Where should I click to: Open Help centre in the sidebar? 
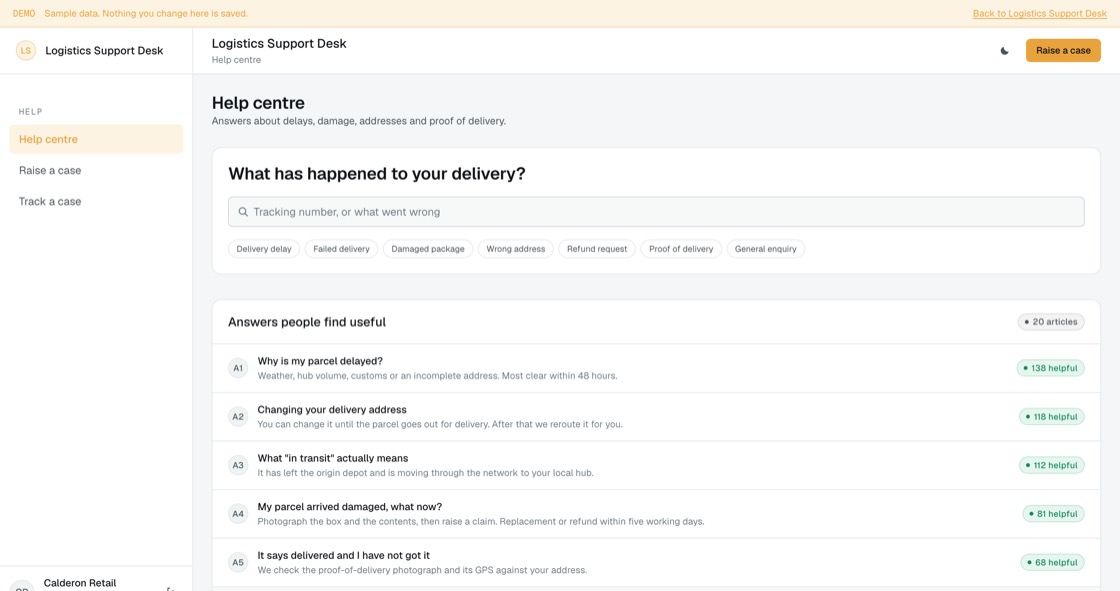click(x=96, y=139)
